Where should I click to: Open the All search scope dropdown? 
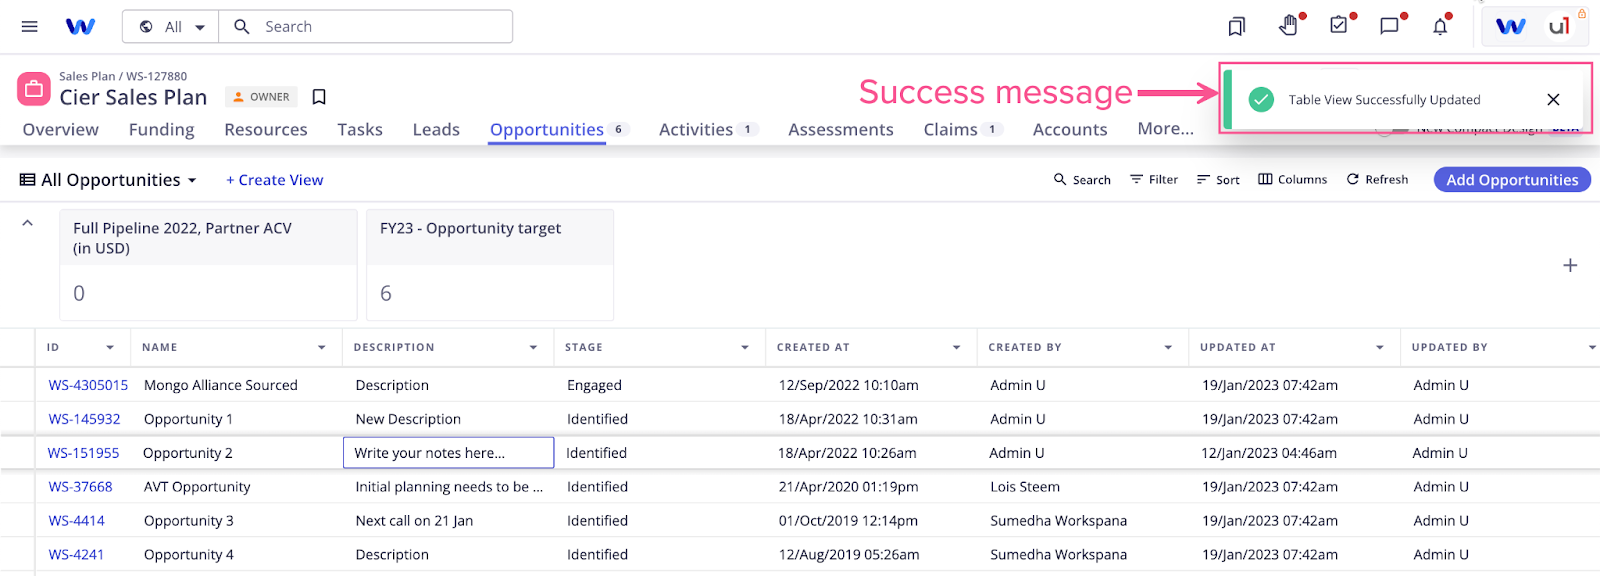coord(172,27)
